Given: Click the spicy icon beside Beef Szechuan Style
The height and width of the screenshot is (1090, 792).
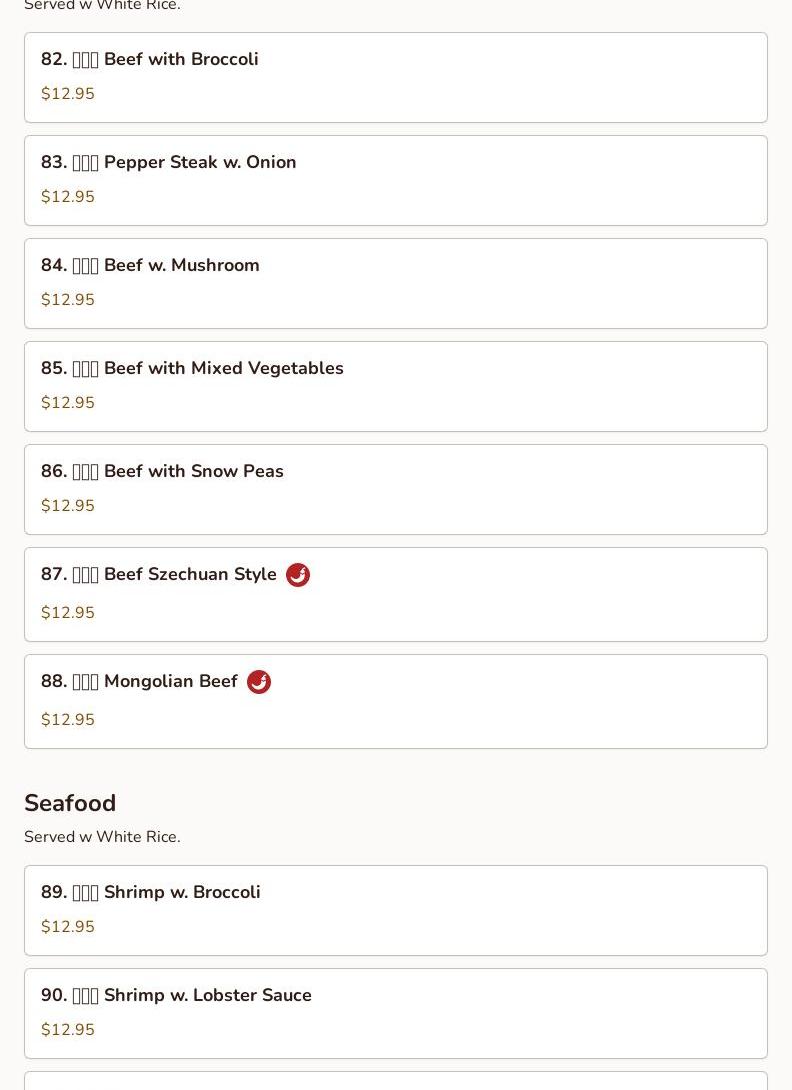Looking at the screenshot, I should coord(298,575).
